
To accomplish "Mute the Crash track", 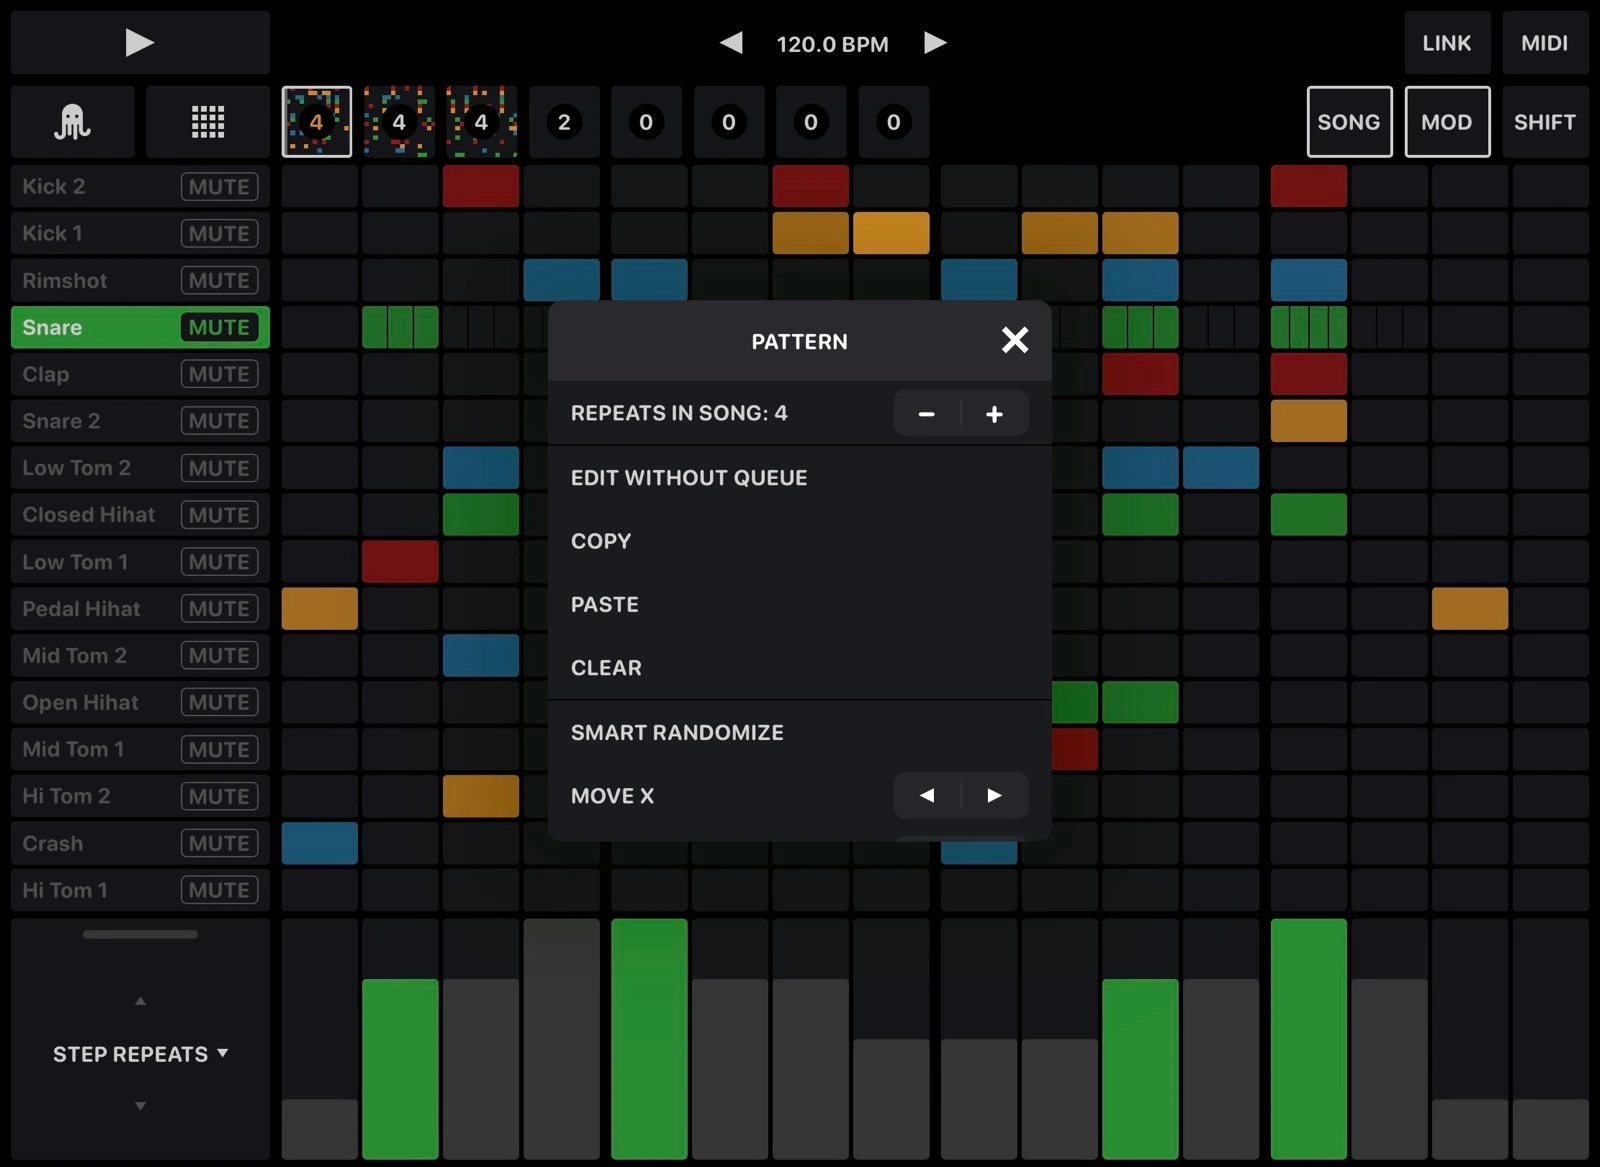I will (219, 844).
